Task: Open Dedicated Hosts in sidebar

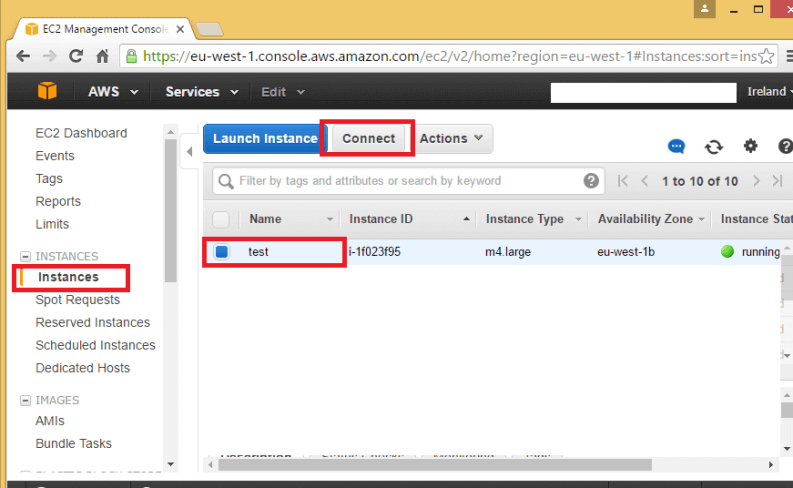Action: pos(82,368)
